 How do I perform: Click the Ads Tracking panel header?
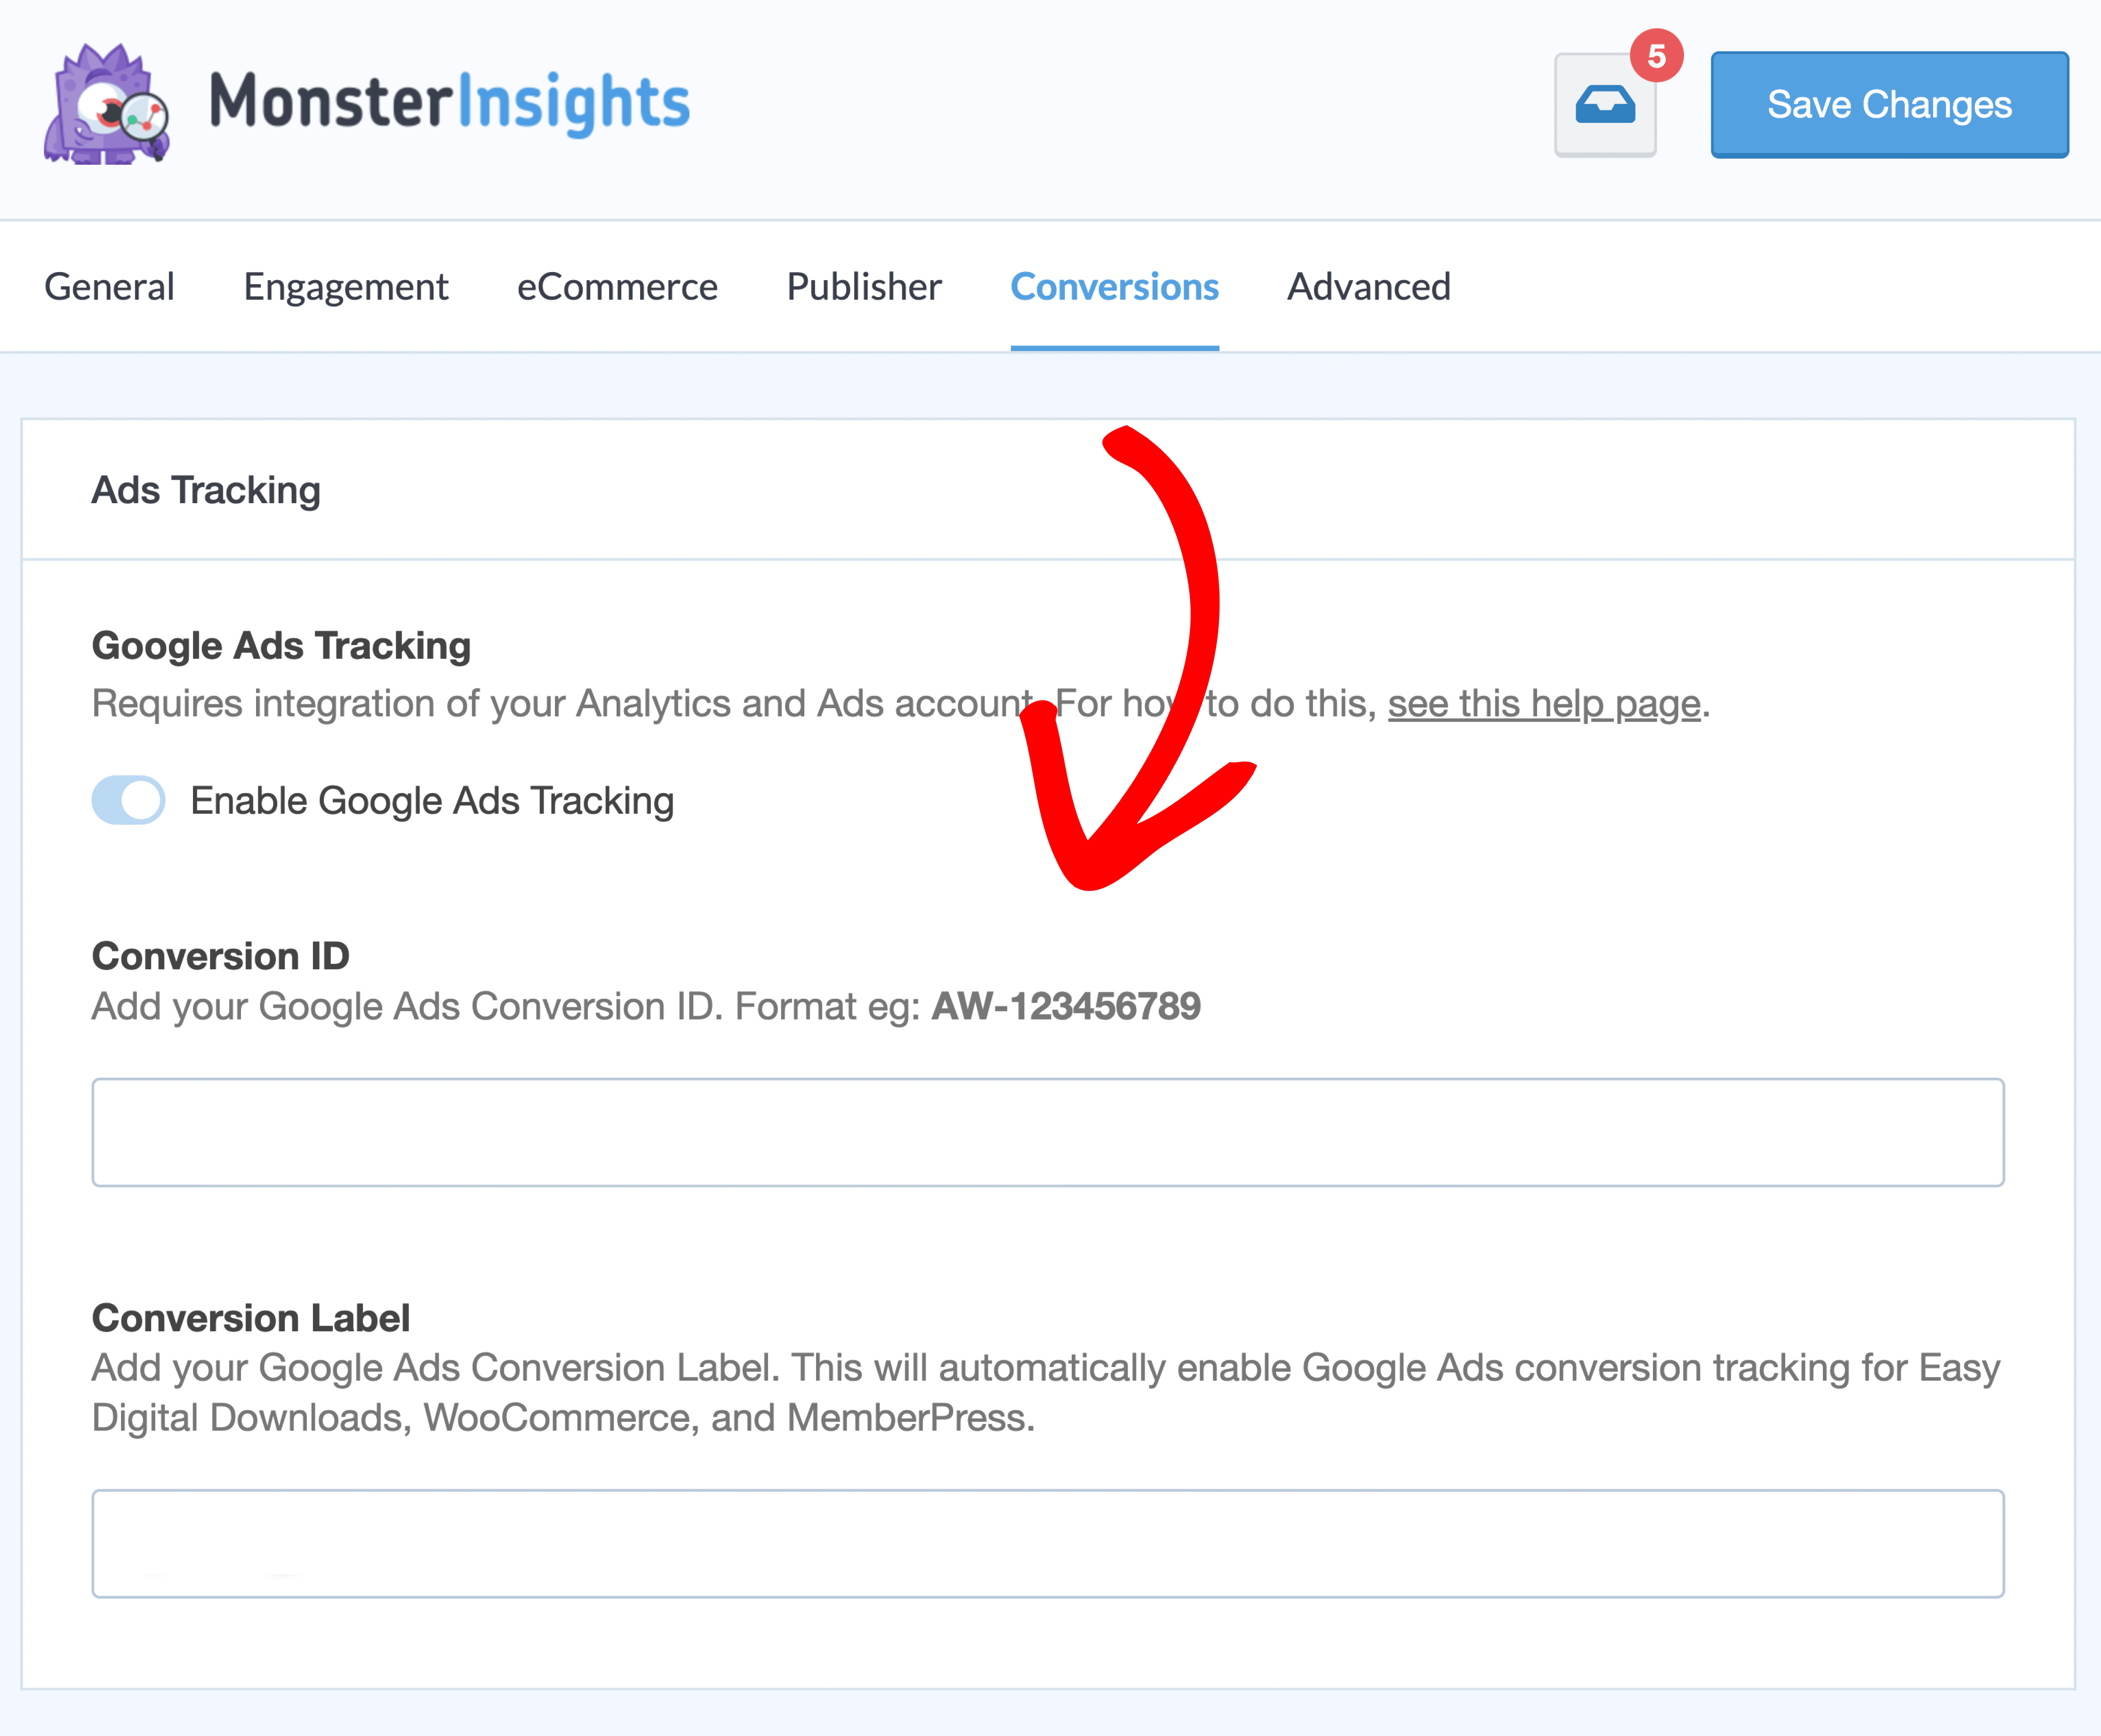point(206,490)
